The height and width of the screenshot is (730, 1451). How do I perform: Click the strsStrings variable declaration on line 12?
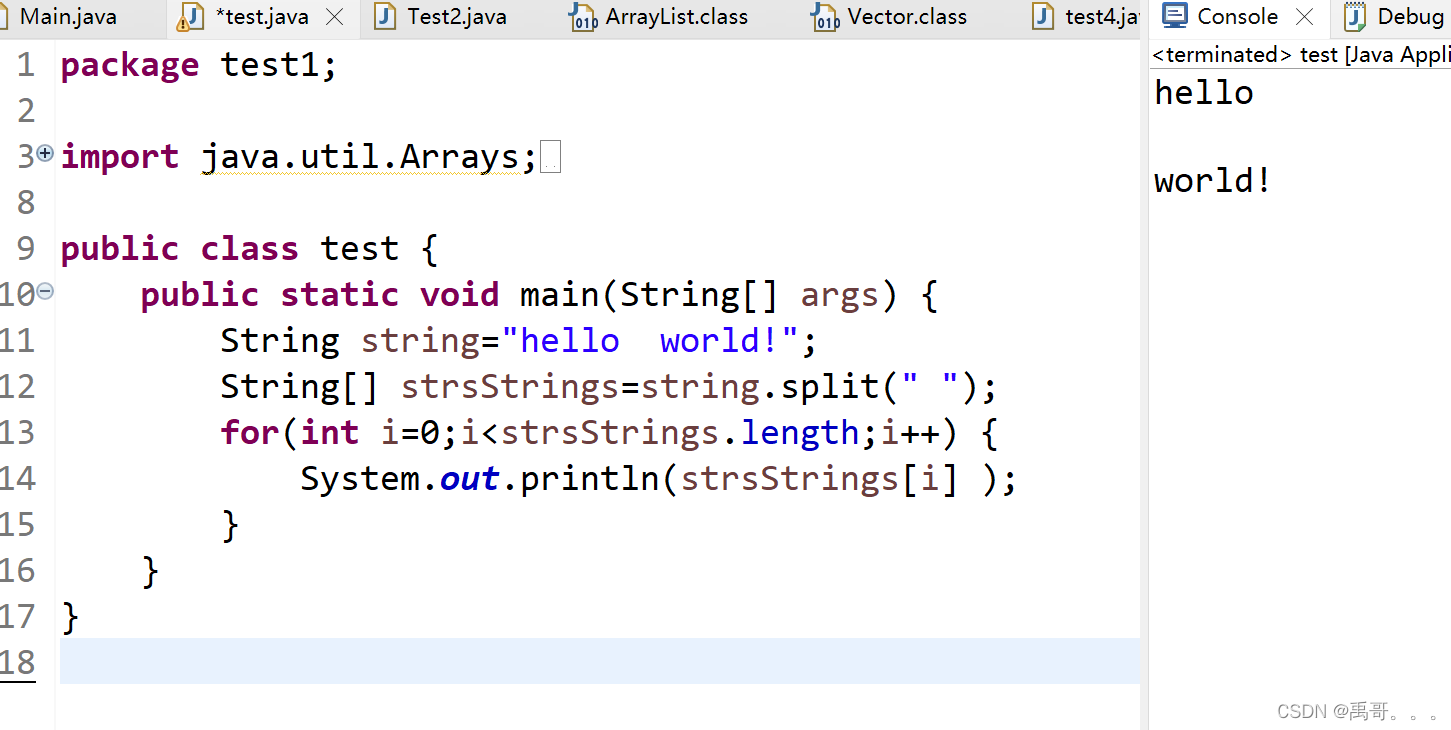click(x=510, y=388)
